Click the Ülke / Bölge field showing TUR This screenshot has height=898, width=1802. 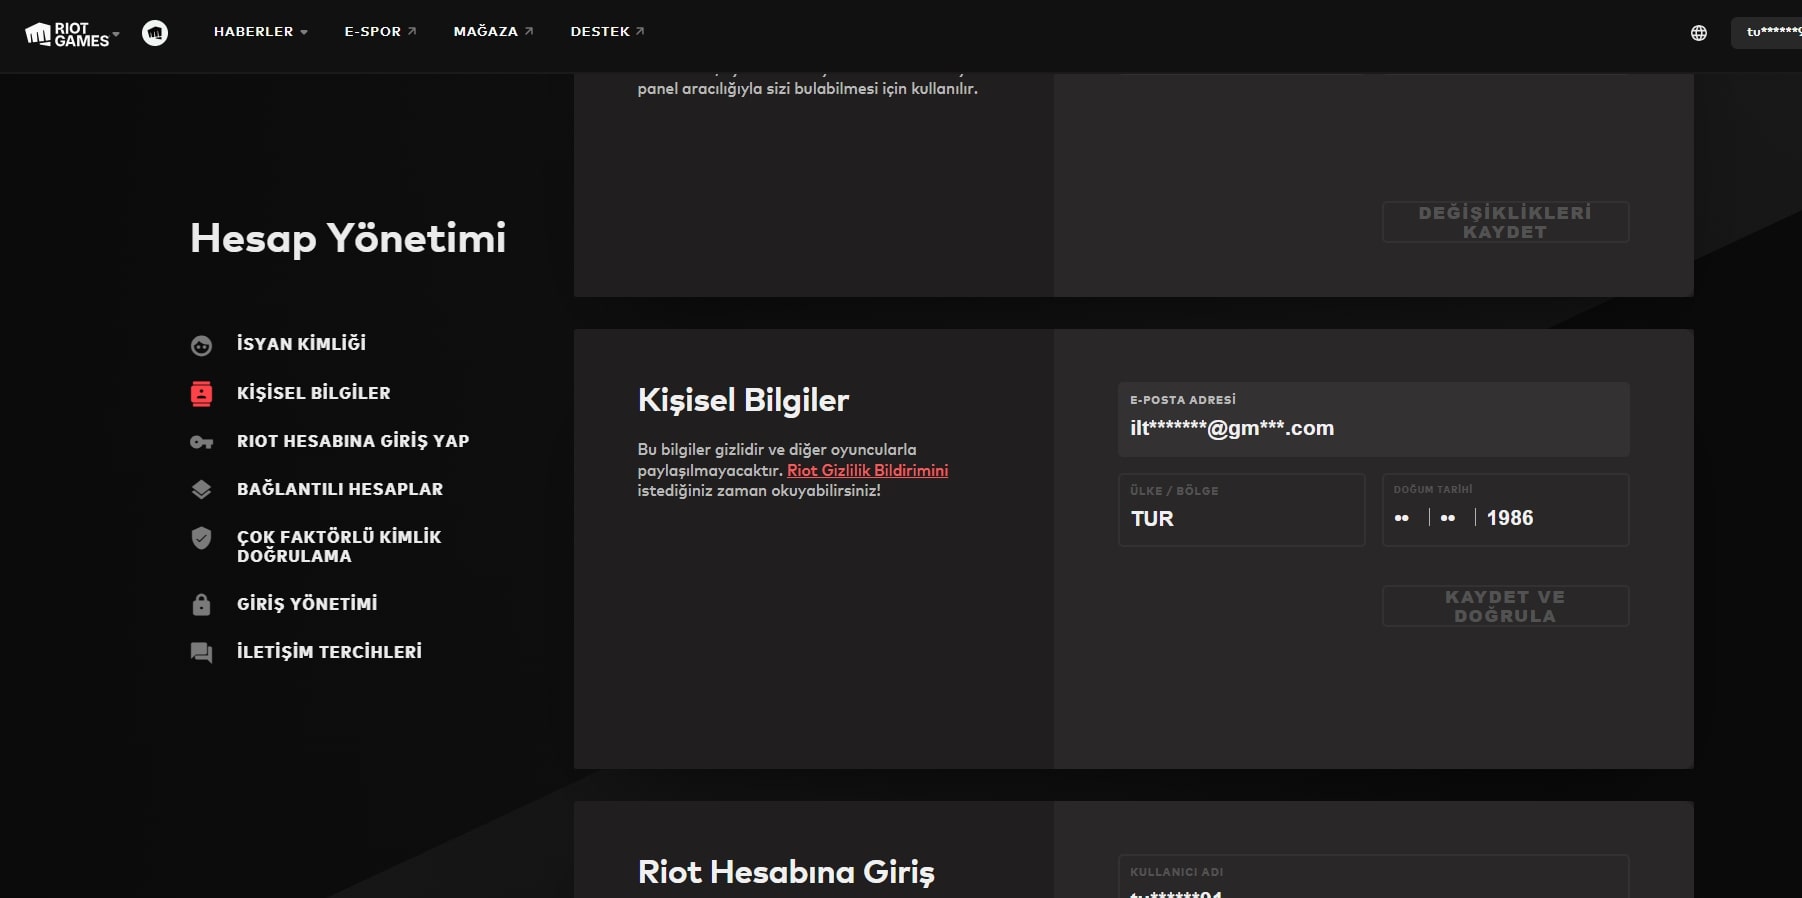(x=1241, y=510)
